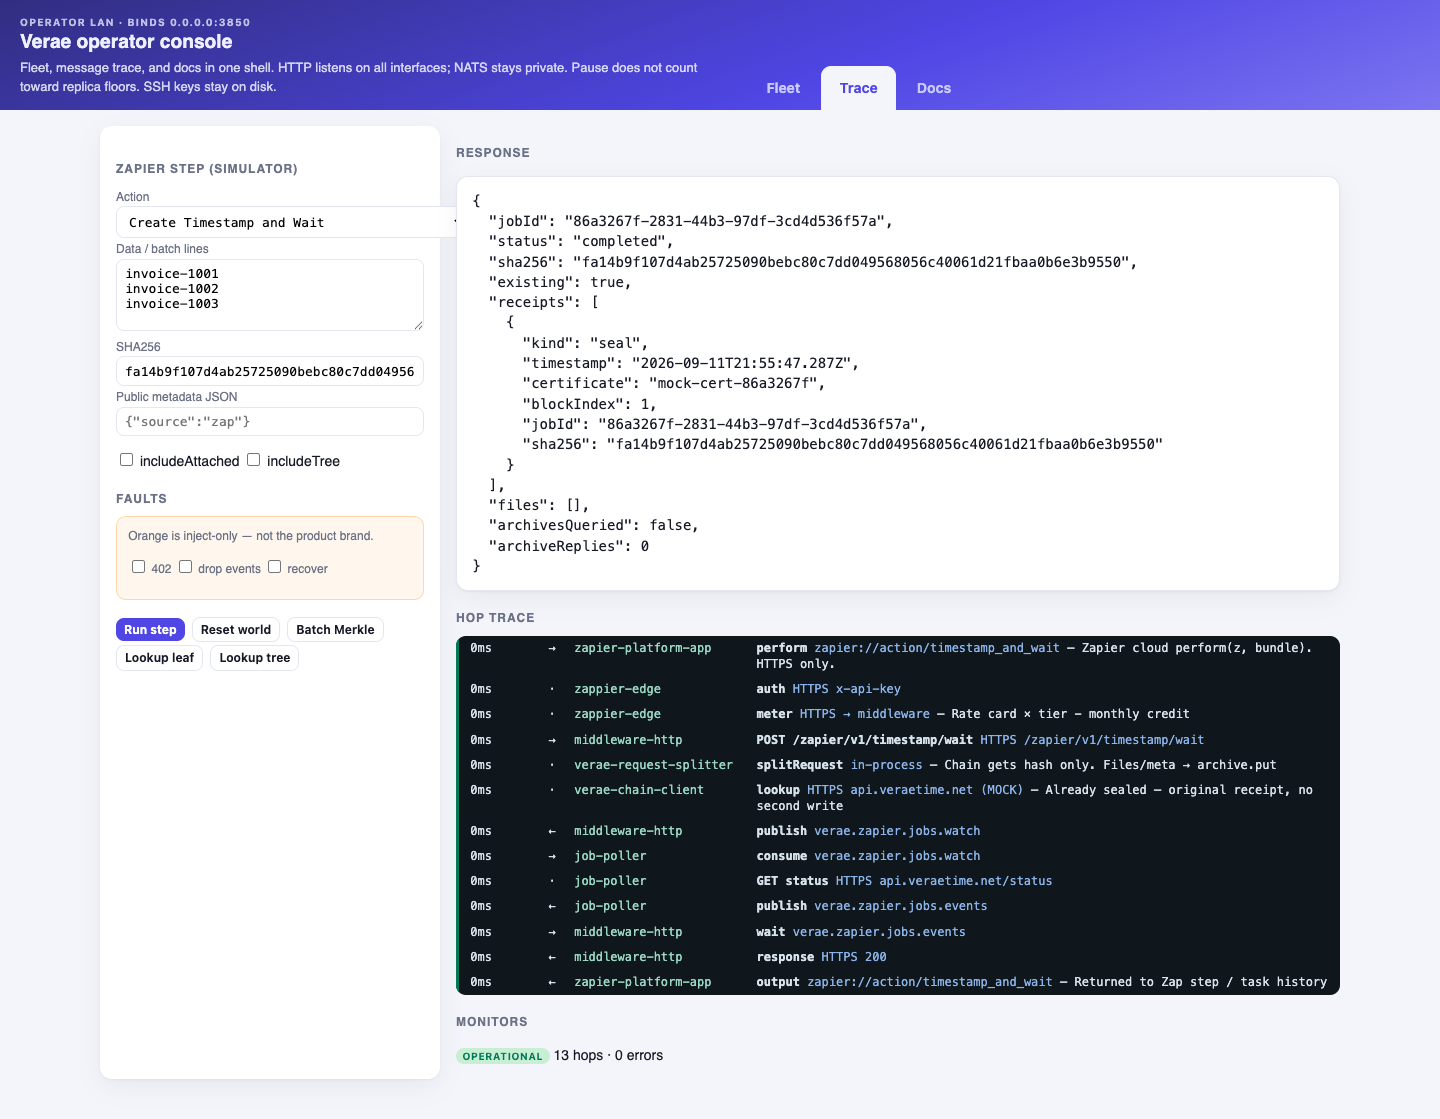Viewport: 1440px width, 1119px height.
Task: Start a Batch Merkle run
Action: point(335,629)
